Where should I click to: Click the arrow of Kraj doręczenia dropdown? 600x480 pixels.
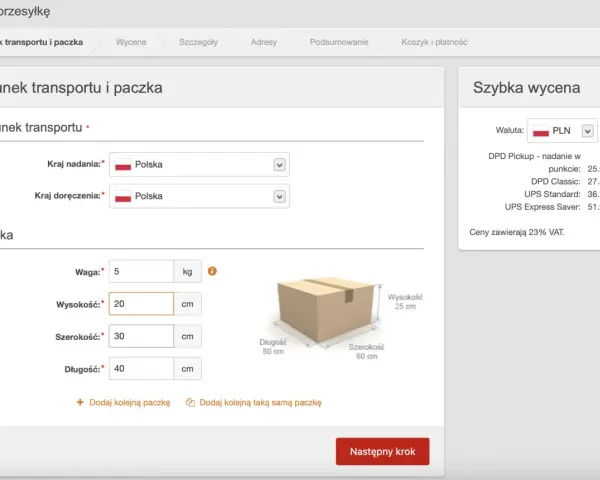pos(279,196)
